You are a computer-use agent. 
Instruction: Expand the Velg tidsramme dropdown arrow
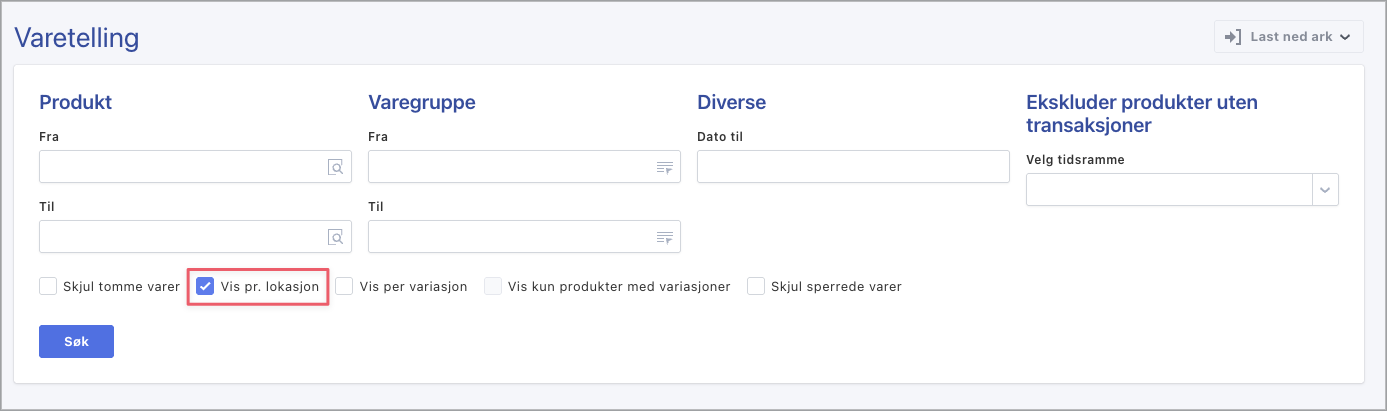click(x=1325, y=189)
